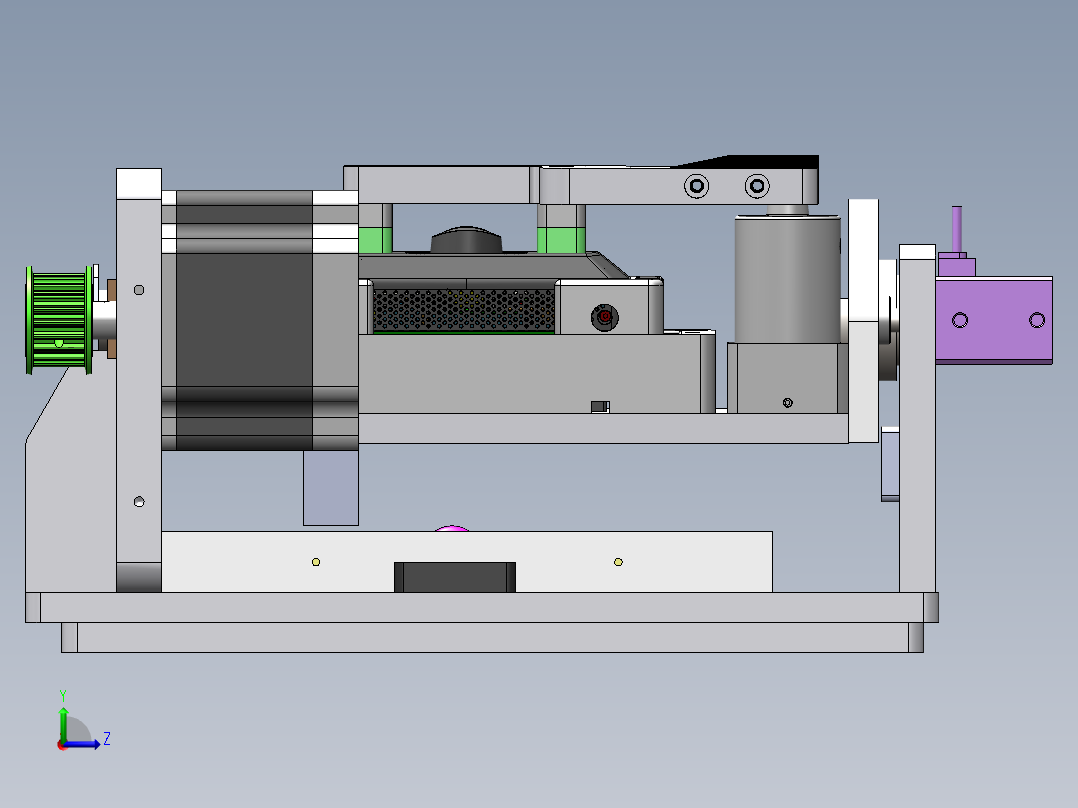Click the right yellow dot on white plate

pyautogui.click(x=618, y=562)
